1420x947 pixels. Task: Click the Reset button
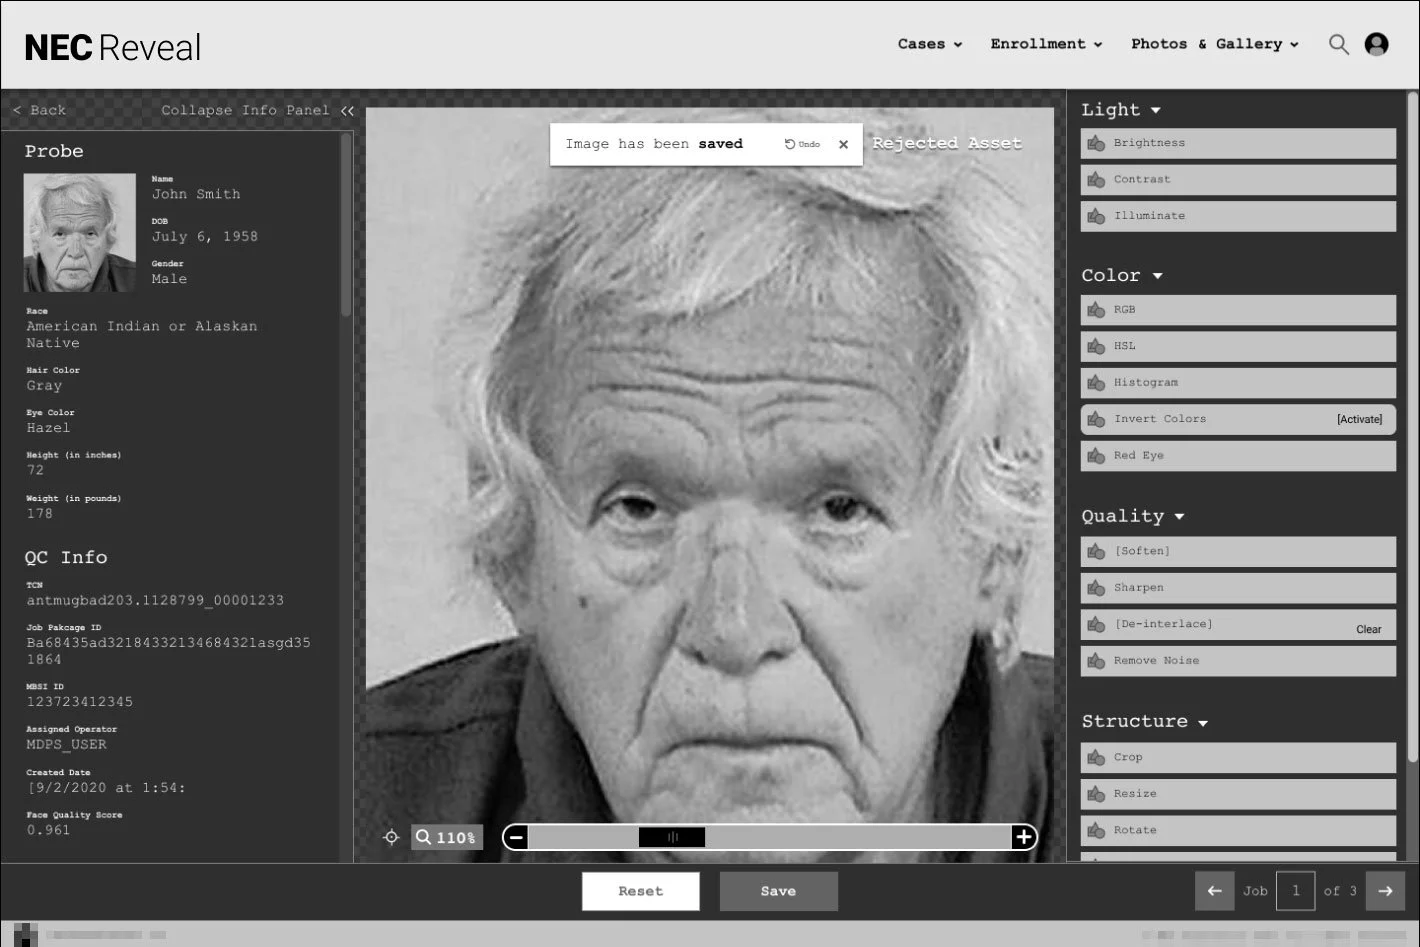(x=640, y=891)
